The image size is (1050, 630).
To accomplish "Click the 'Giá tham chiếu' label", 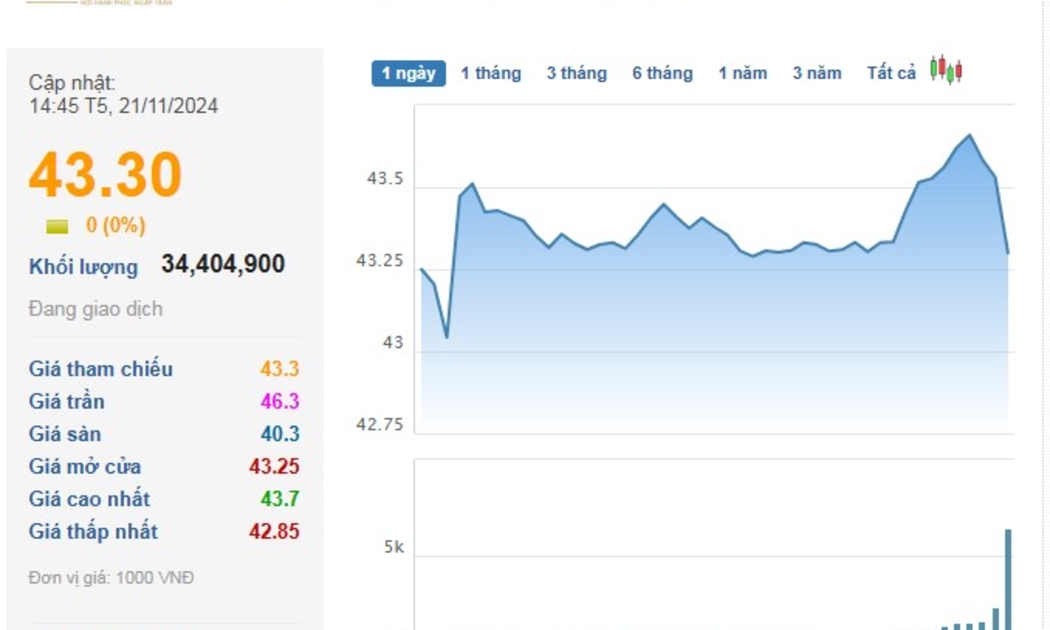I will 100,369.
